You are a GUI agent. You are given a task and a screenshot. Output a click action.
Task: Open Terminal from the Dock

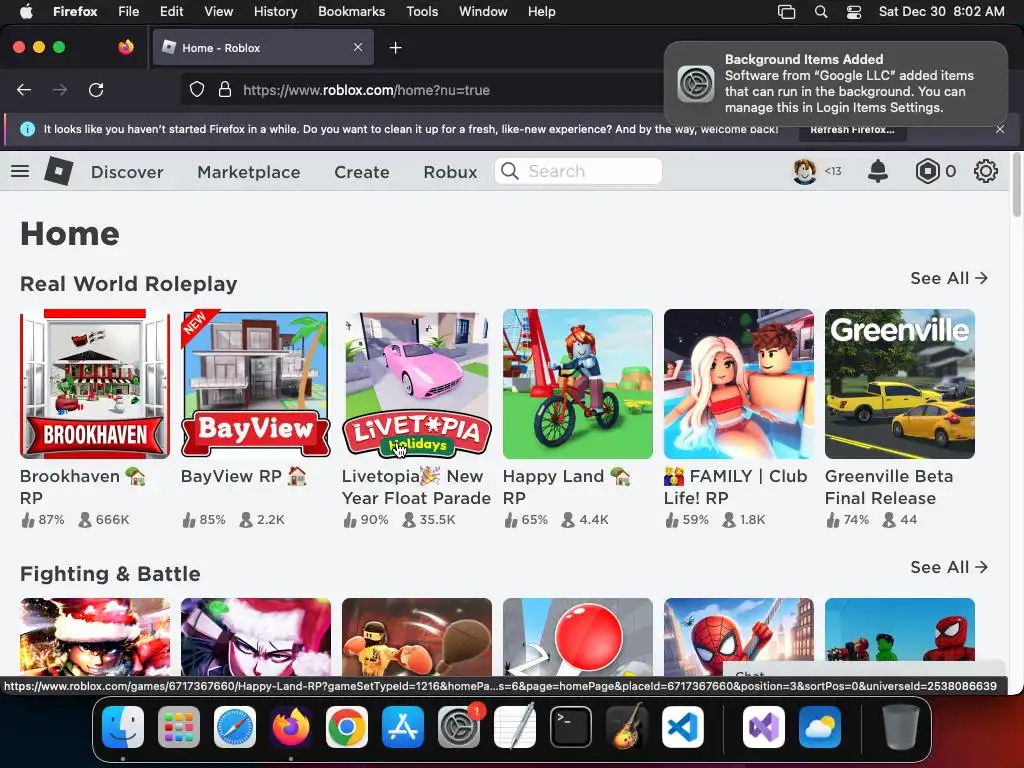tap(571, 727)
